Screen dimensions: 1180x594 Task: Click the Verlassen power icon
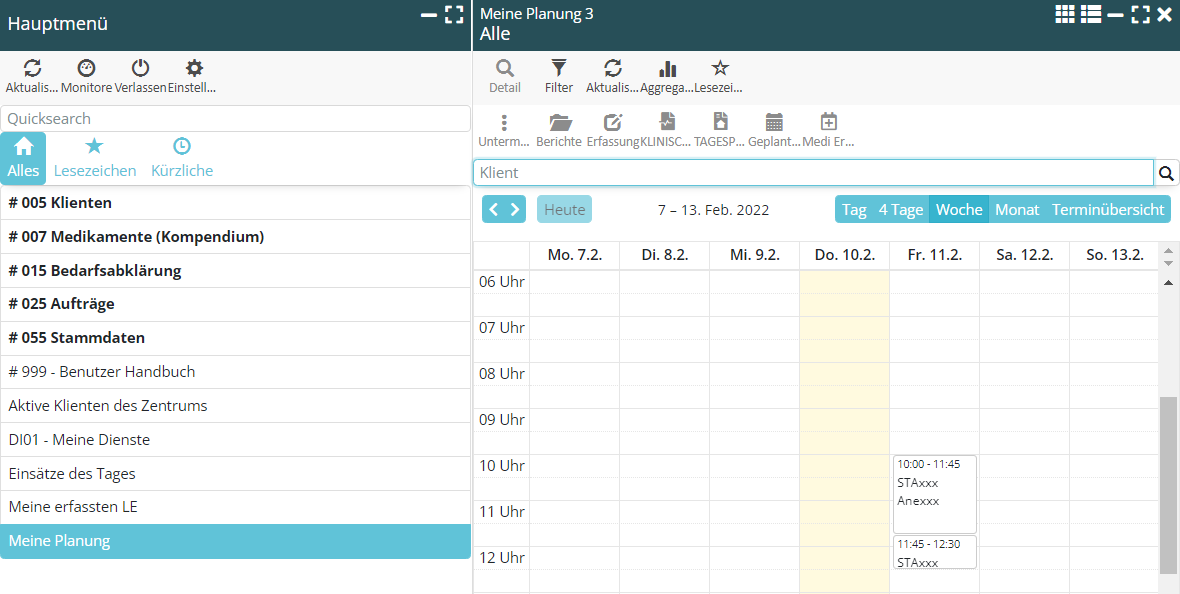[x=140, y=69]
